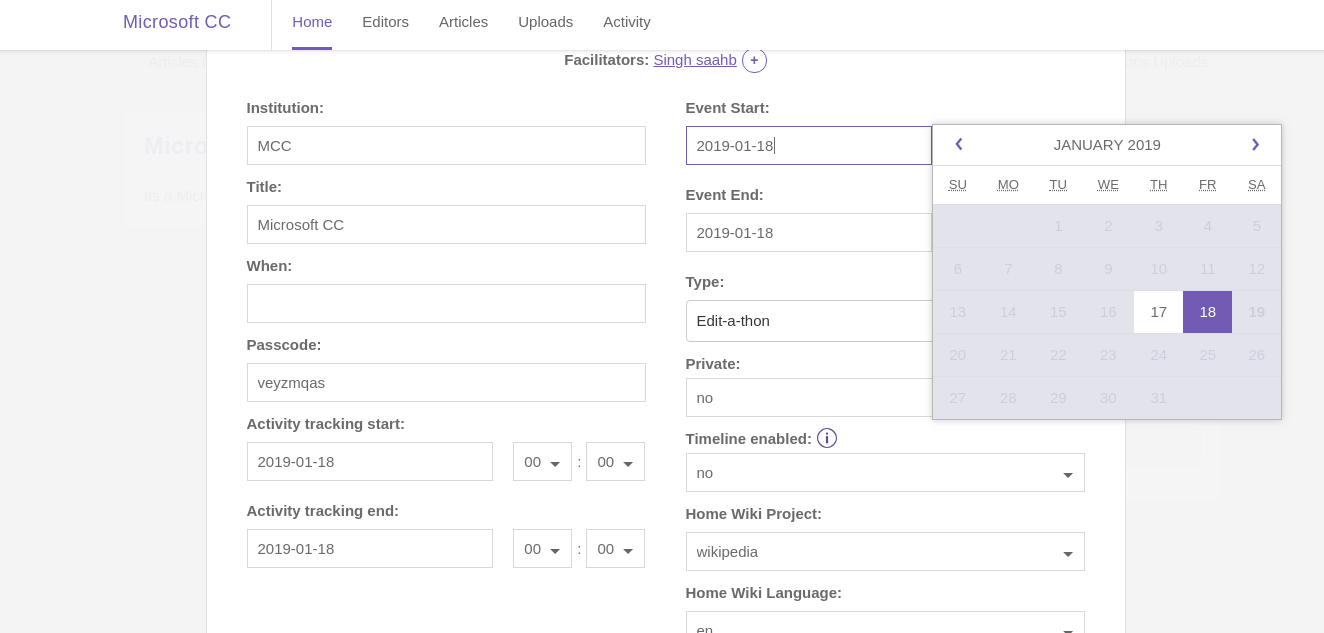Switch to the Editors tab
Screen dimensions: 1324x633
(x=385, y=22)
